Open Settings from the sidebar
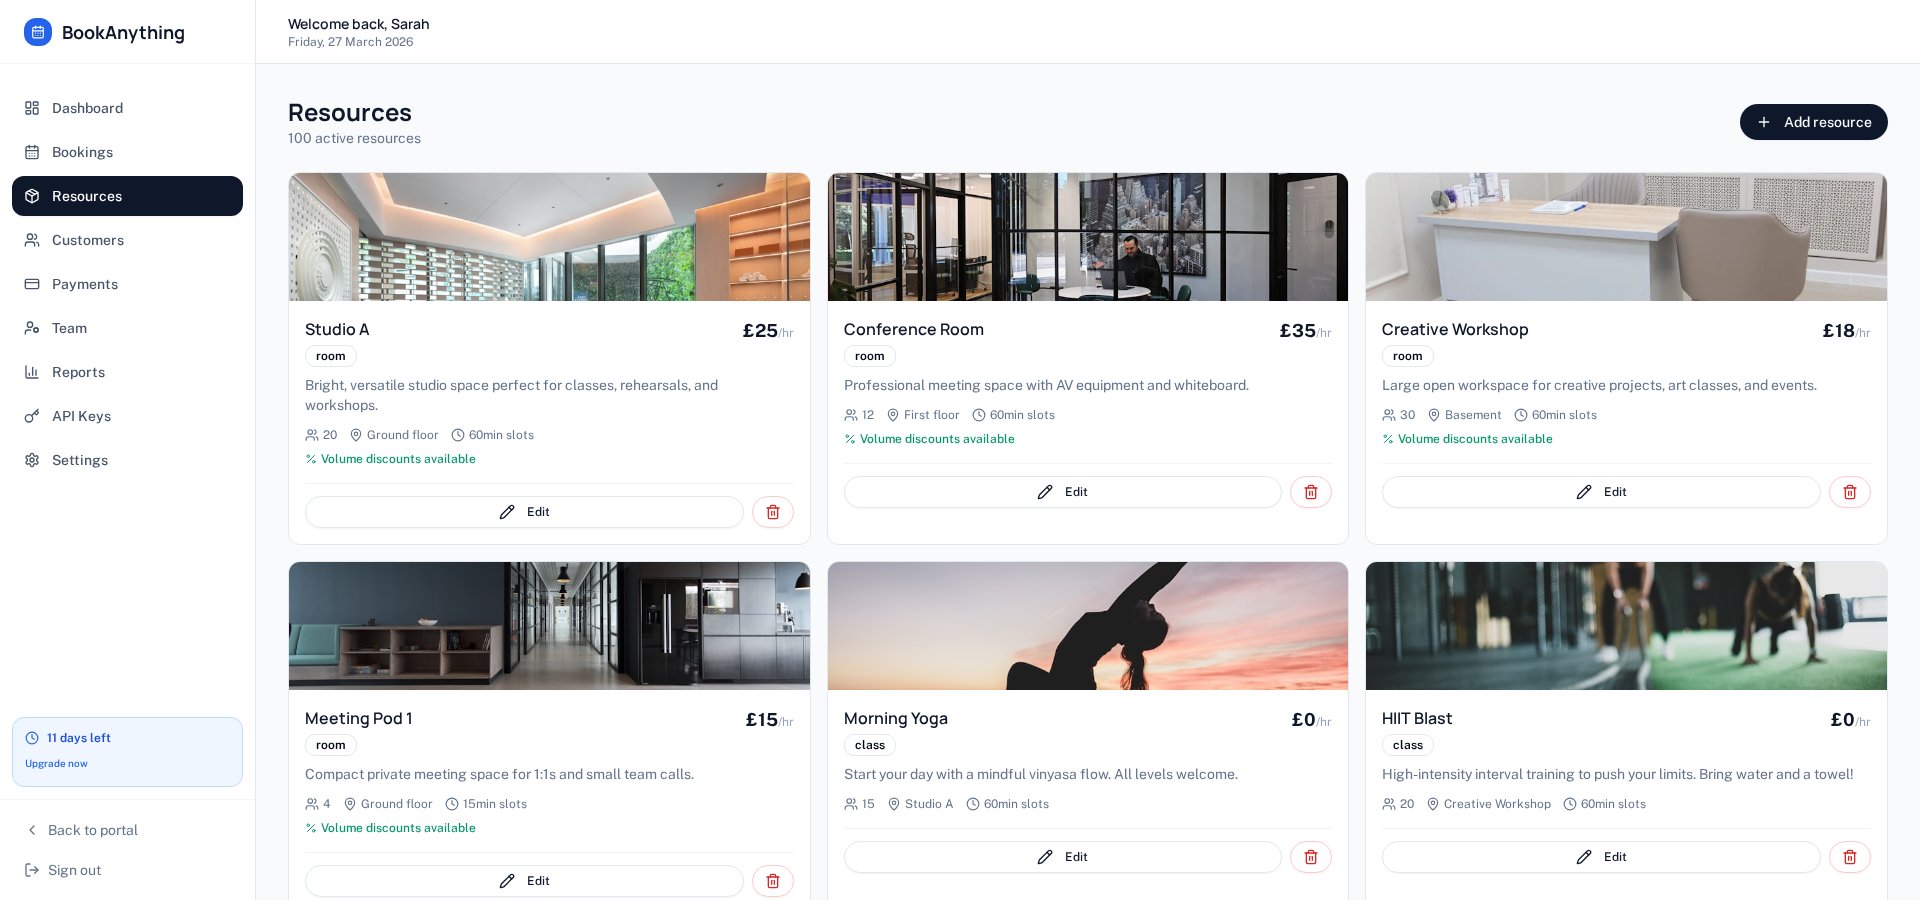The width and height of the screenshot is (1920, 900). pyautogui.click(x=127, y=460)
